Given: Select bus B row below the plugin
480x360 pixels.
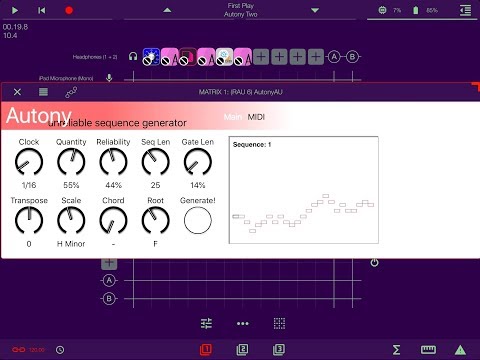Looking at the screenshot, I should 109,299.
